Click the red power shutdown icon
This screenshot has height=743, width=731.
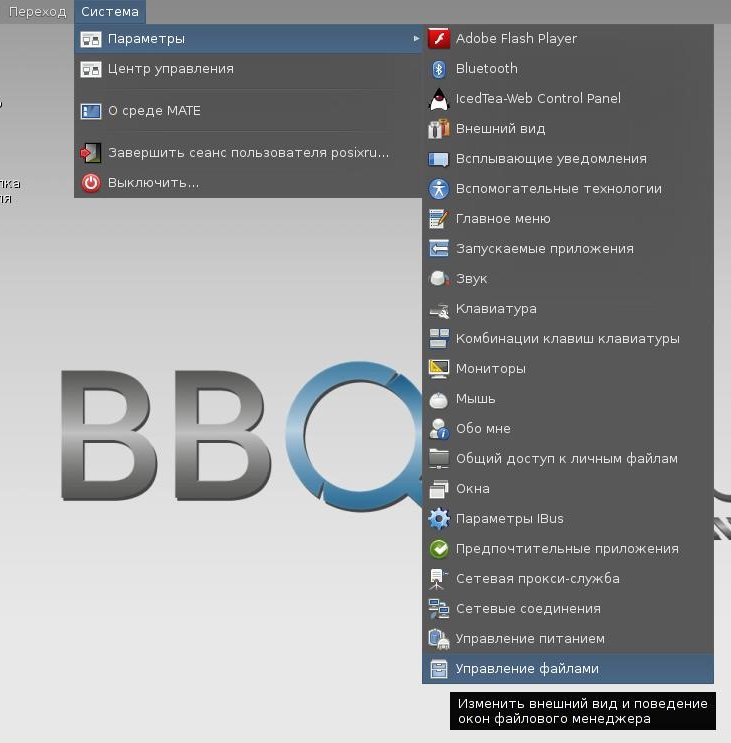pos(91,183)
